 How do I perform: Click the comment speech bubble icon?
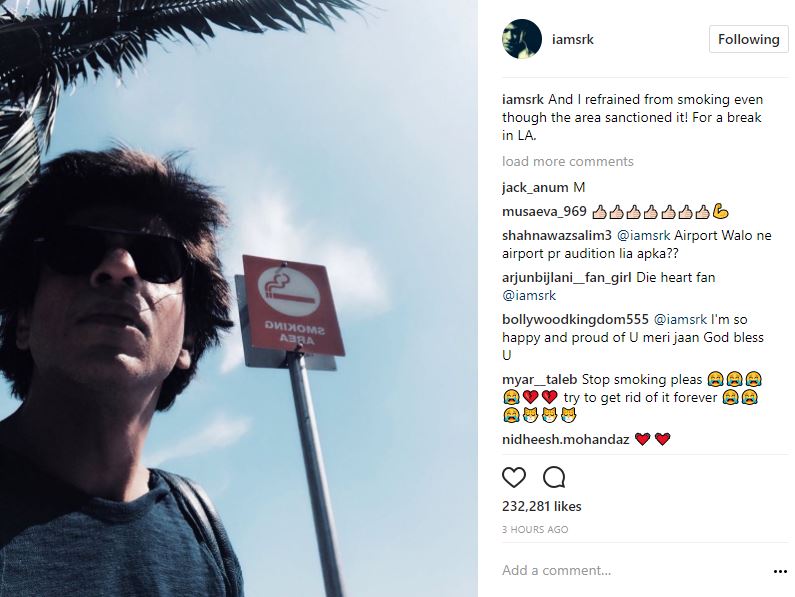click(554, 477)
